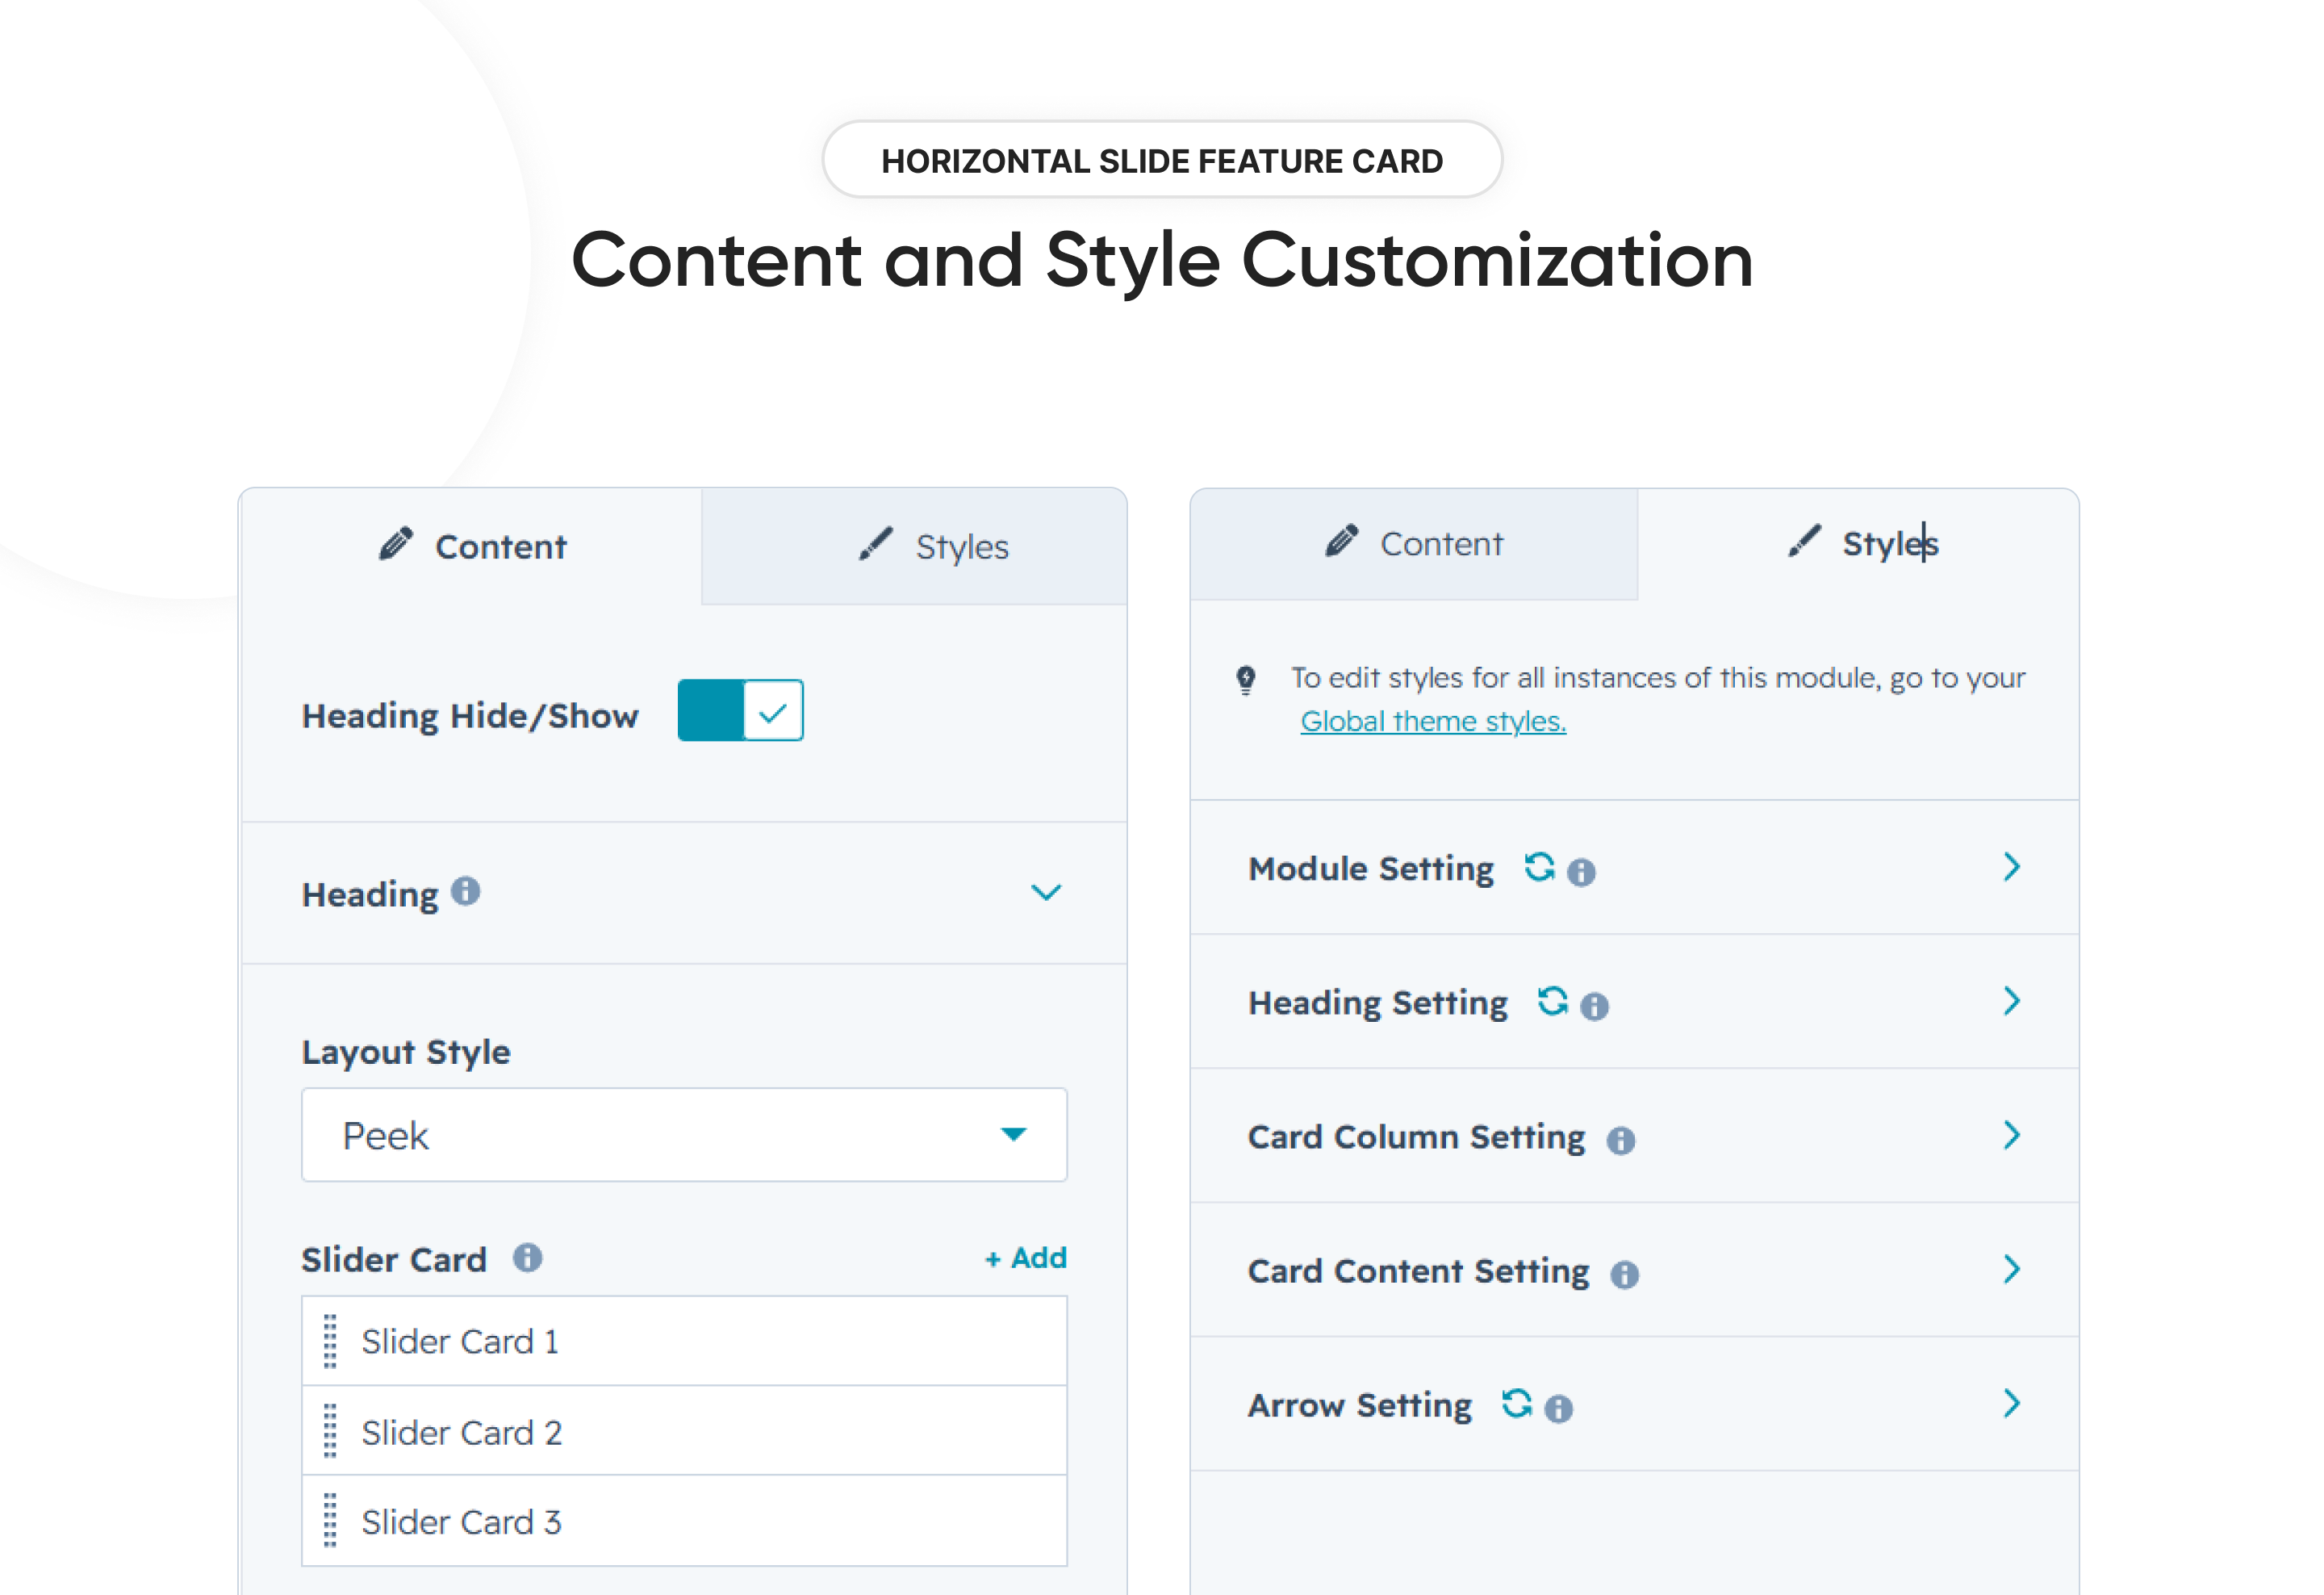2324x1595 pixels.
Task: Open Heading Setting chevron
Action: tap(2013, 1001)
